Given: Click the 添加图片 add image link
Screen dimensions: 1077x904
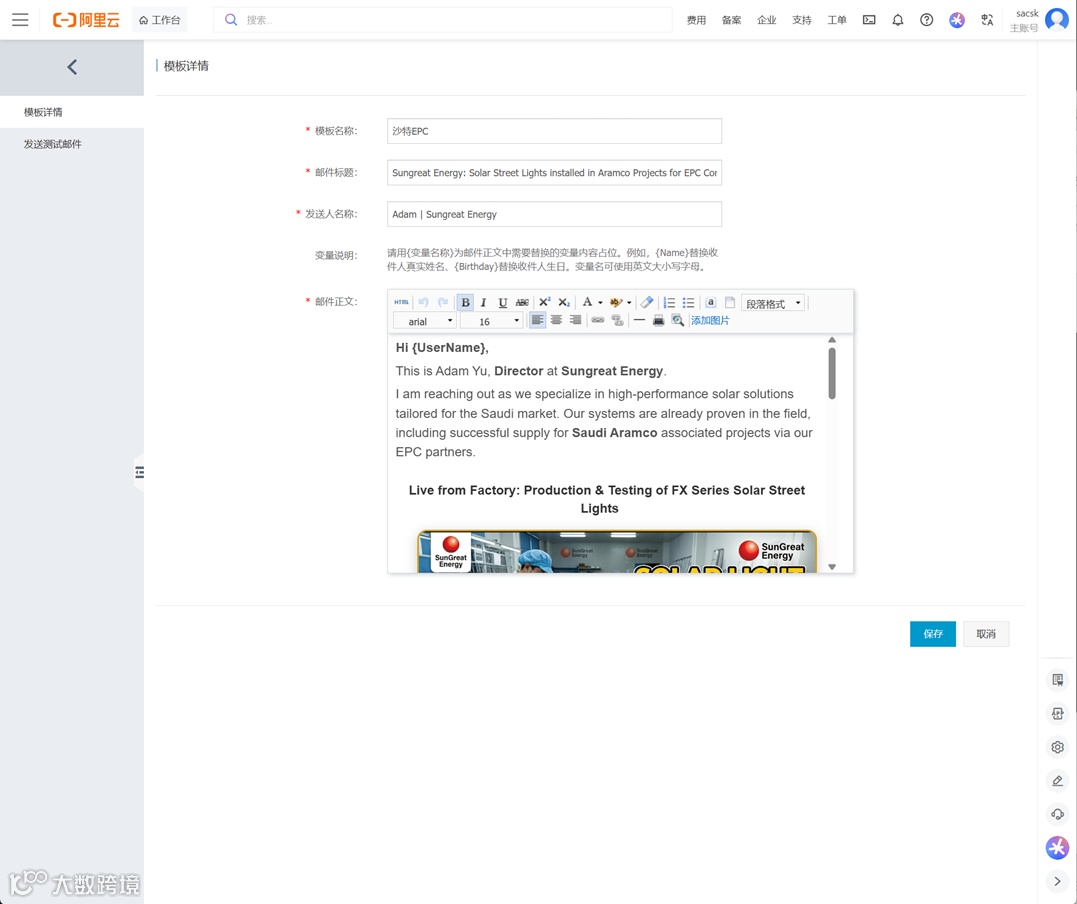Looking at the screenshot, I should click(710, 320).
